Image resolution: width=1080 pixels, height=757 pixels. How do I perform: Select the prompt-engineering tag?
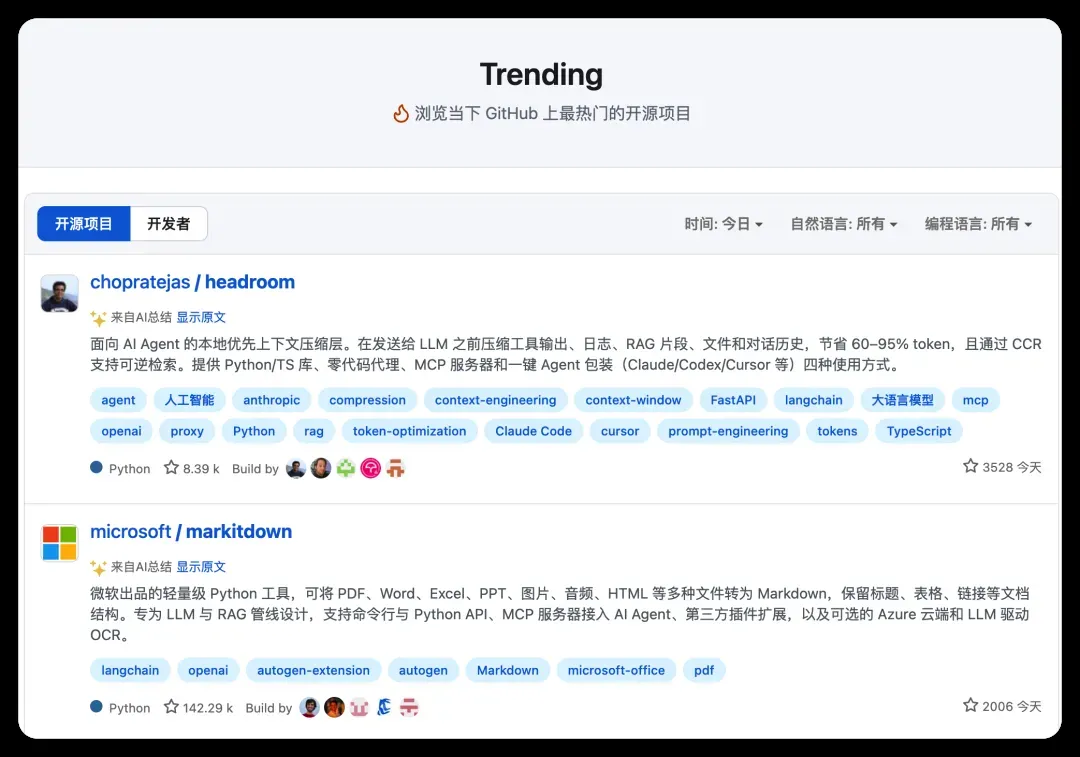pyautogui.click(x=728, y=431)
